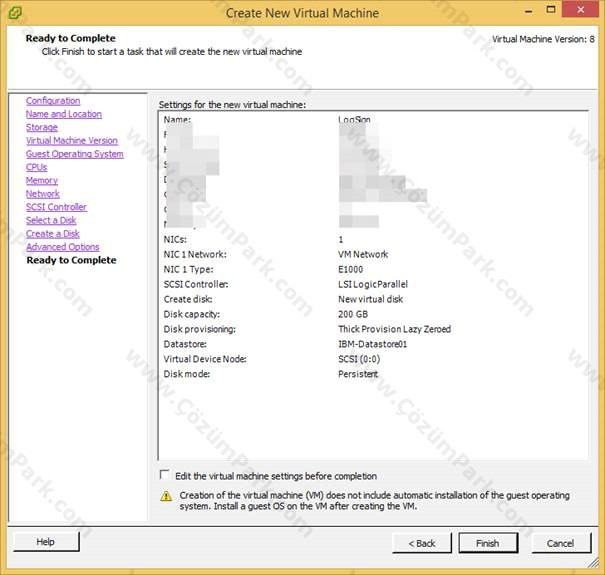The height and width of the screenshot is (575, 605).
Task: Jump to the Create a Disk step
Action: tap(53, 234)
